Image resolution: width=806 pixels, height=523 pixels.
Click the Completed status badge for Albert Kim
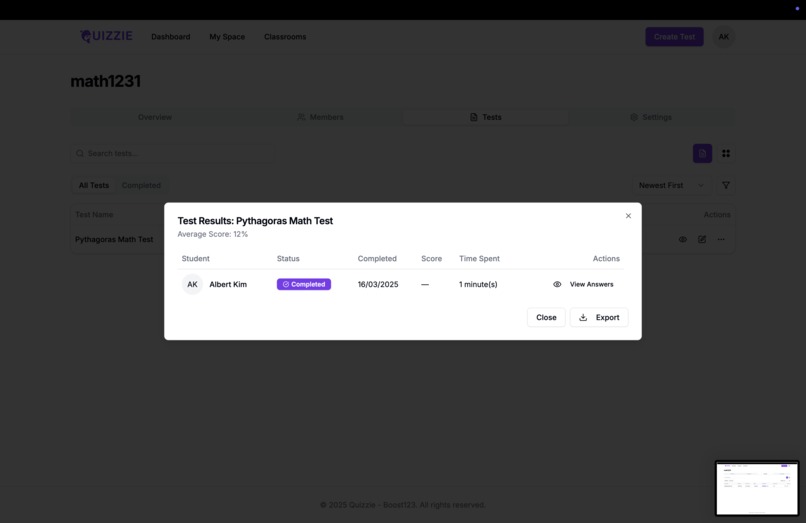[x=304, y=284]
